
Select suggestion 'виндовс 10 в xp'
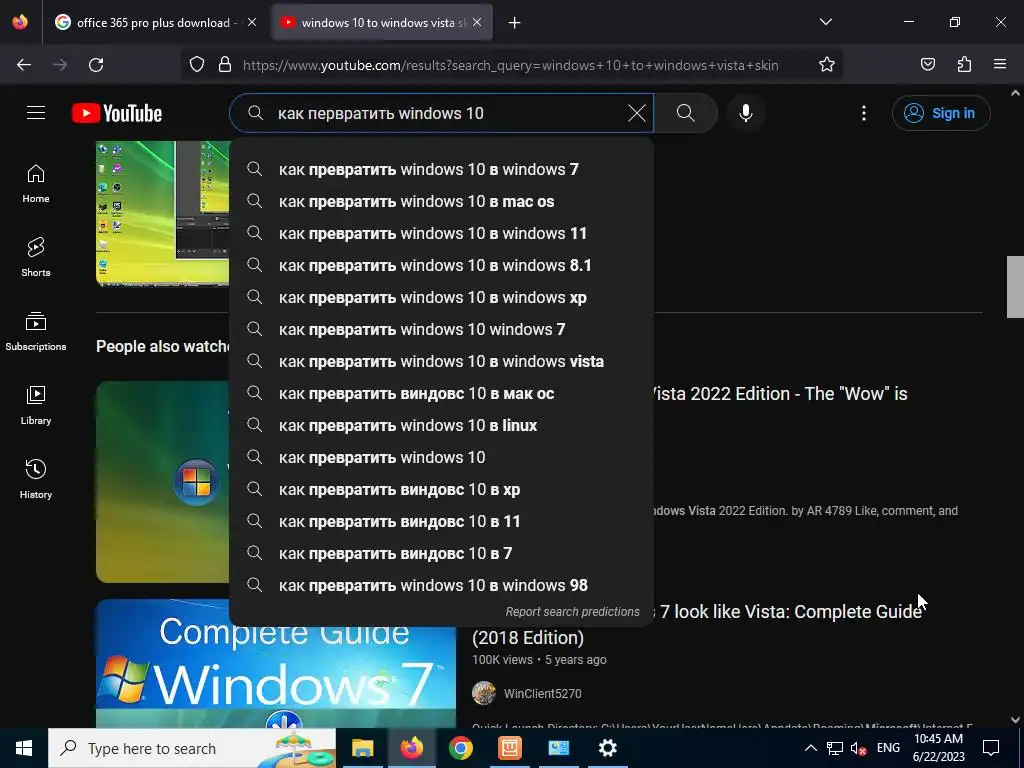tap(441, 489)
